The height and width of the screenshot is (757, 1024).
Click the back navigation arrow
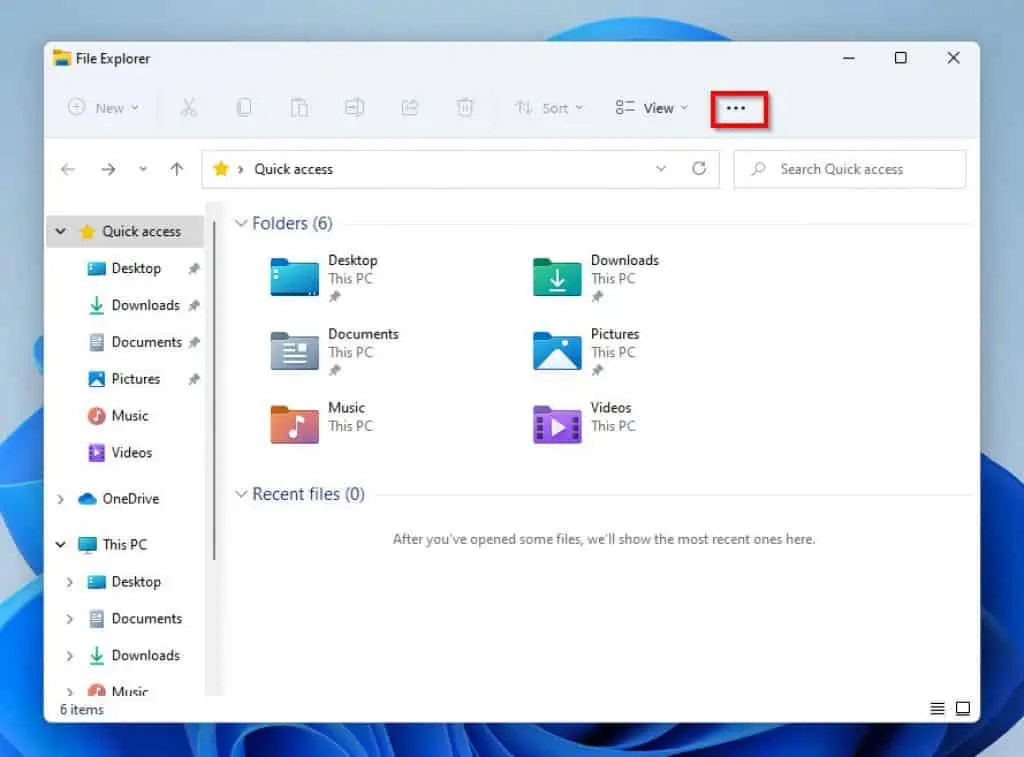(67, 169)
